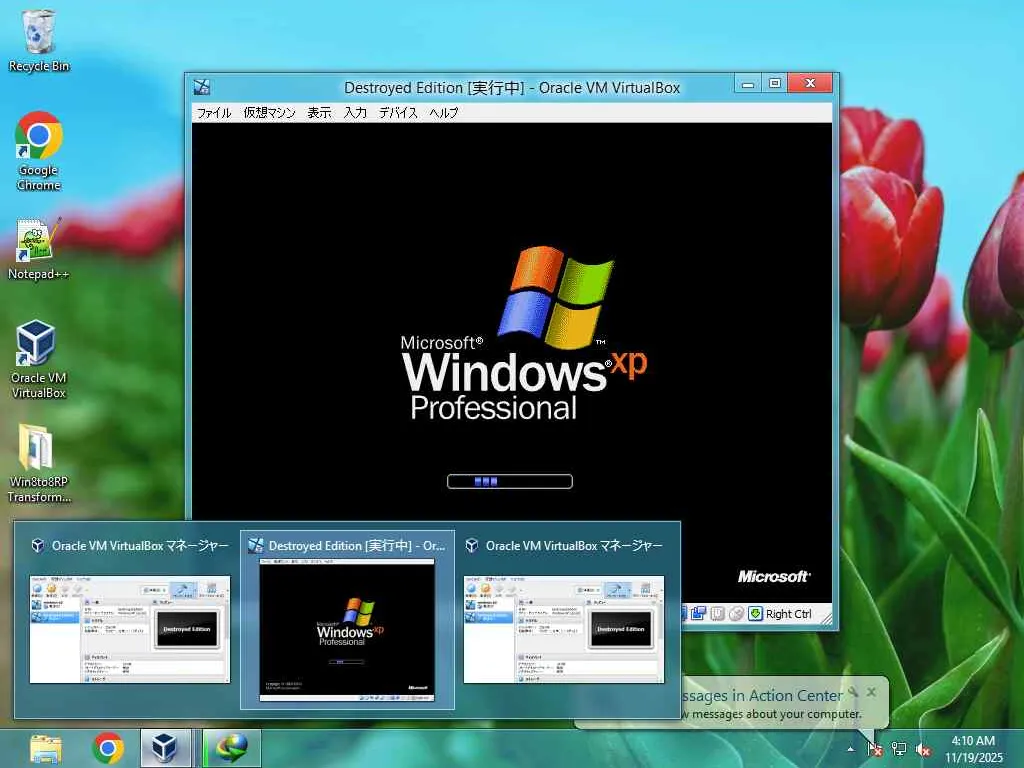Click the Right Ctrl host key label
This screenshot has width=1024, height=768.
tap(789, 614)
